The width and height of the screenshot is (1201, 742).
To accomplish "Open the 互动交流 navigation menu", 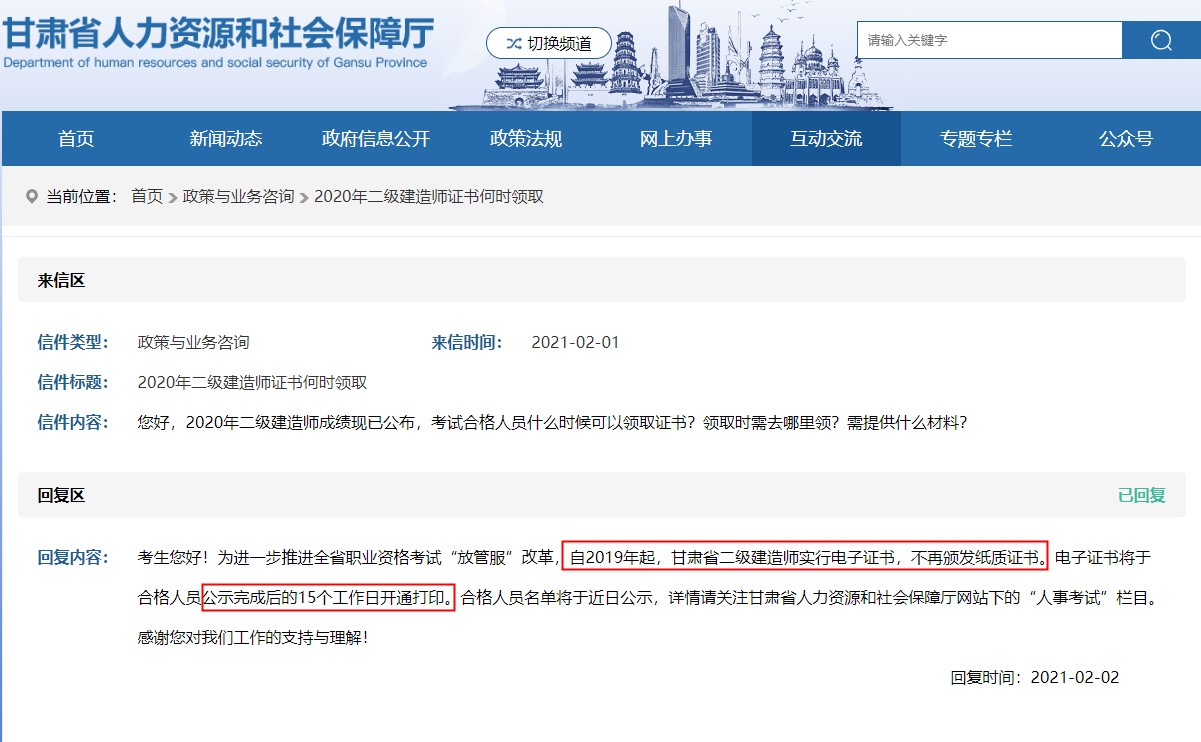I will (825, 139).
